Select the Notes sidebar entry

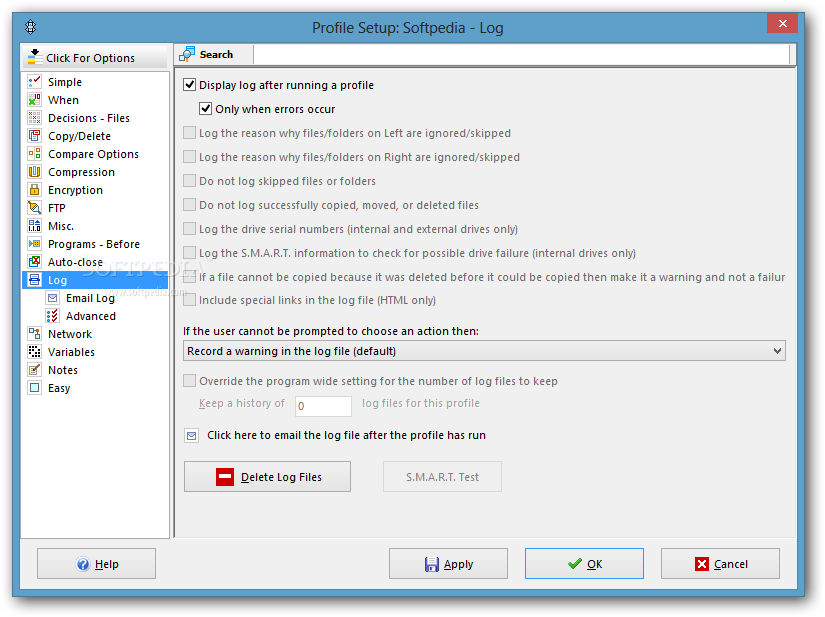coord(63,370)
